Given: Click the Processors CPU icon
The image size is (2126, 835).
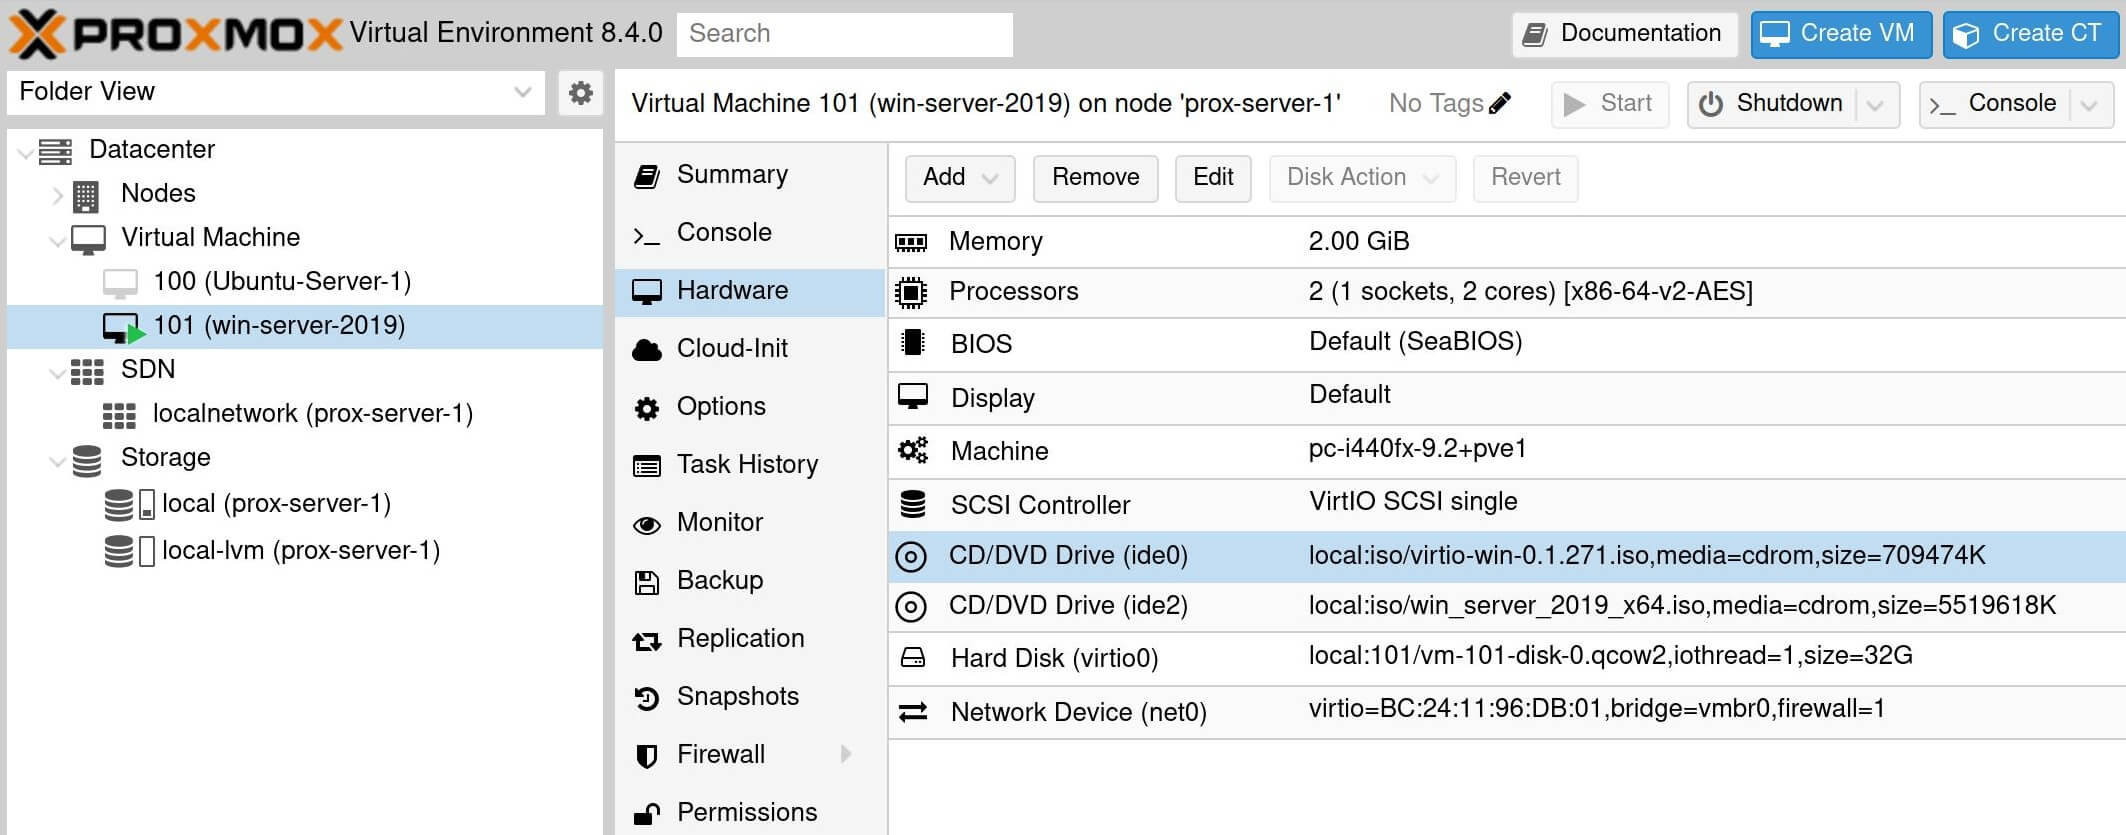Looking at the screenshot, I should 911,292.
